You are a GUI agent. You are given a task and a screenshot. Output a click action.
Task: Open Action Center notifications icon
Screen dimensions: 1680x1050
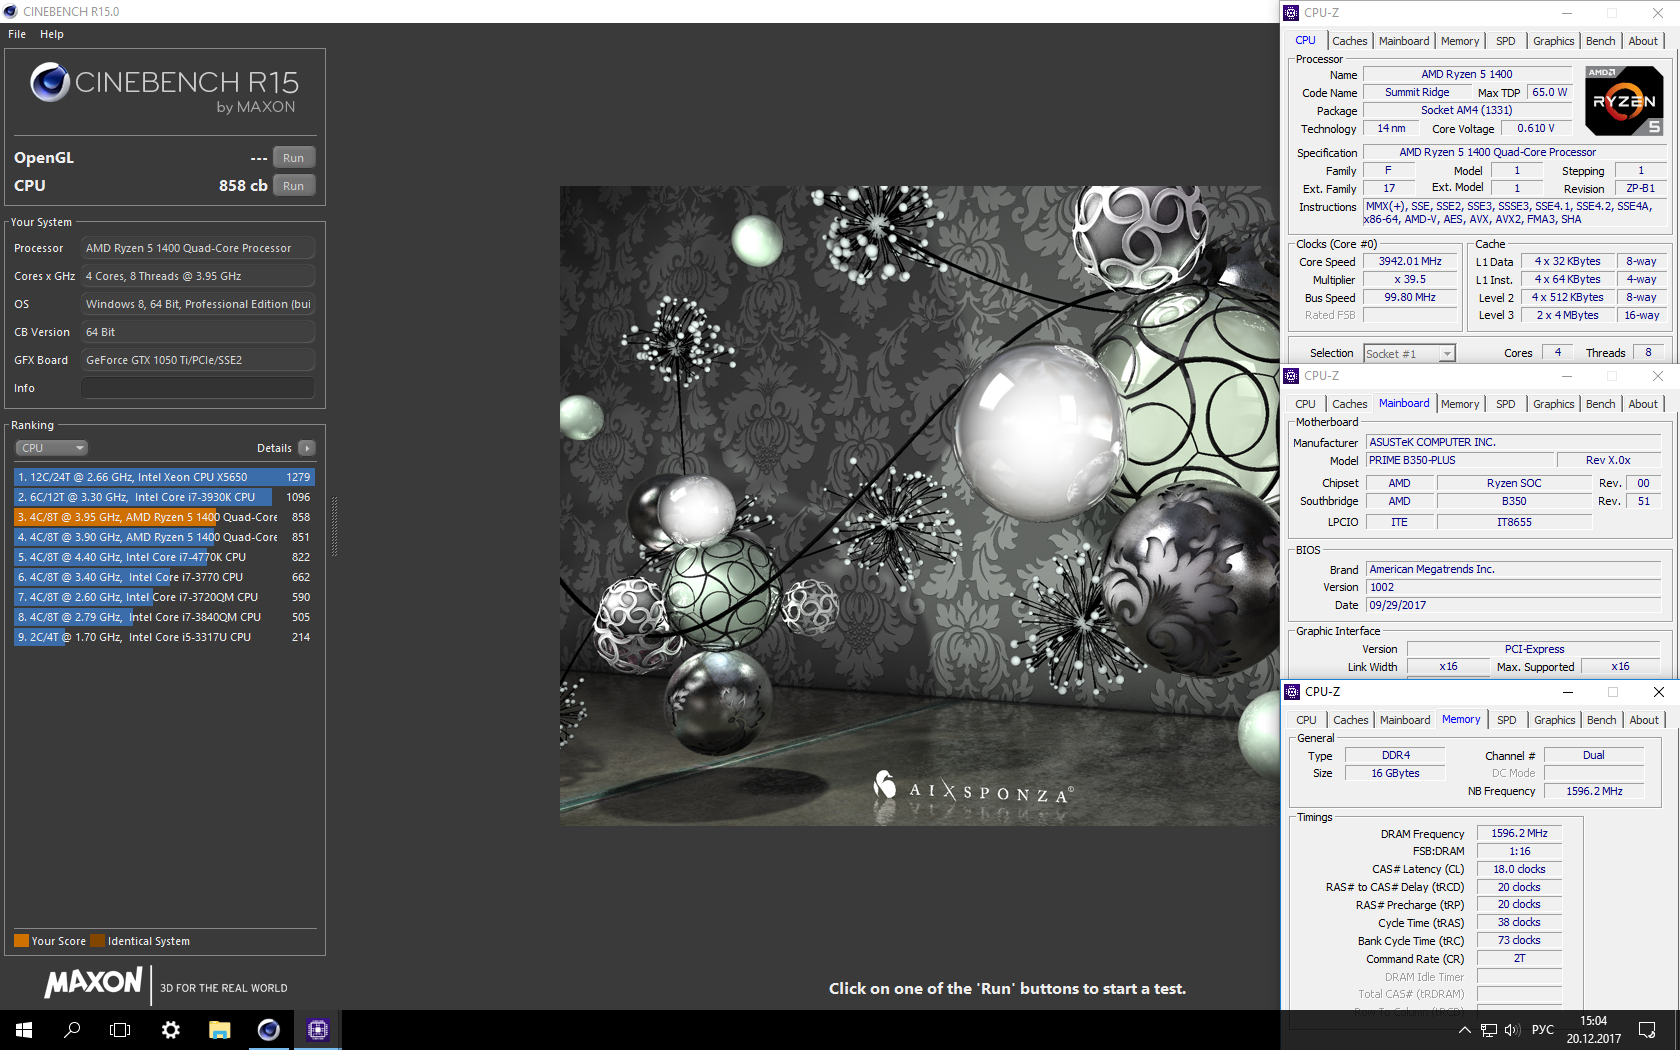click(x=1647, y=1030)
